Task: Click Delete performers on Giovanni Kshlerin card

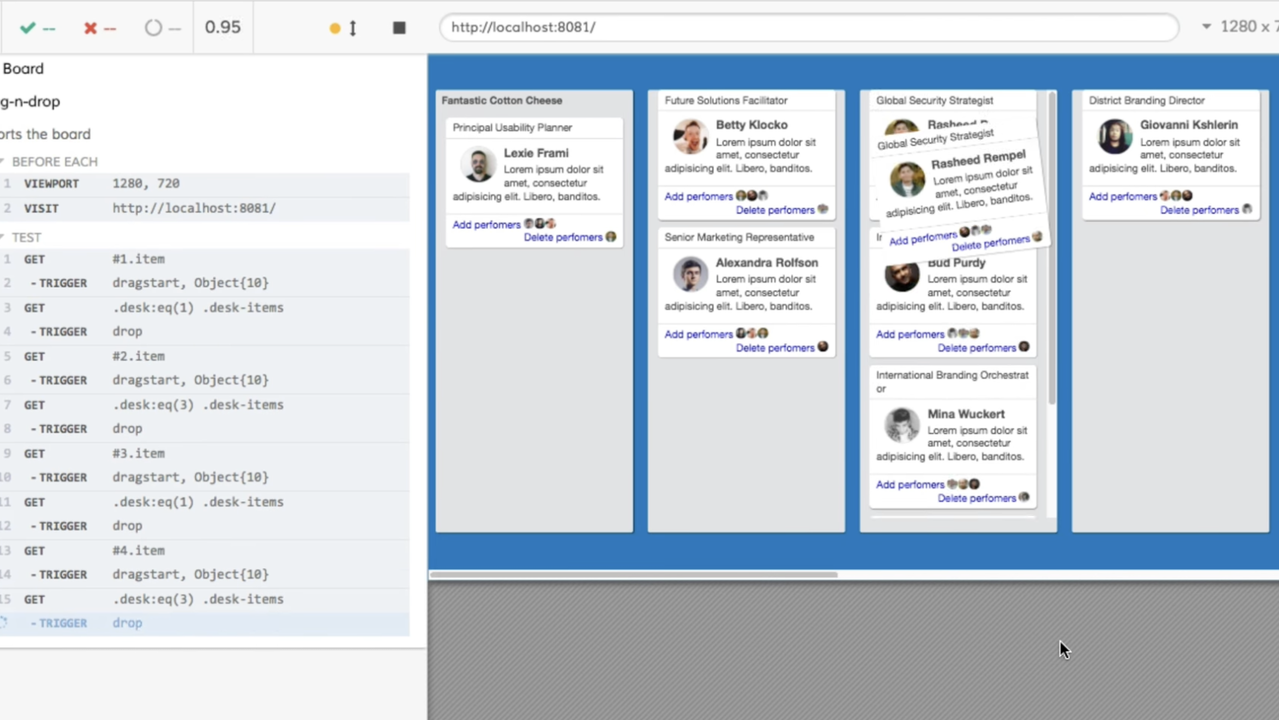Action: [x=1199, y=210]
